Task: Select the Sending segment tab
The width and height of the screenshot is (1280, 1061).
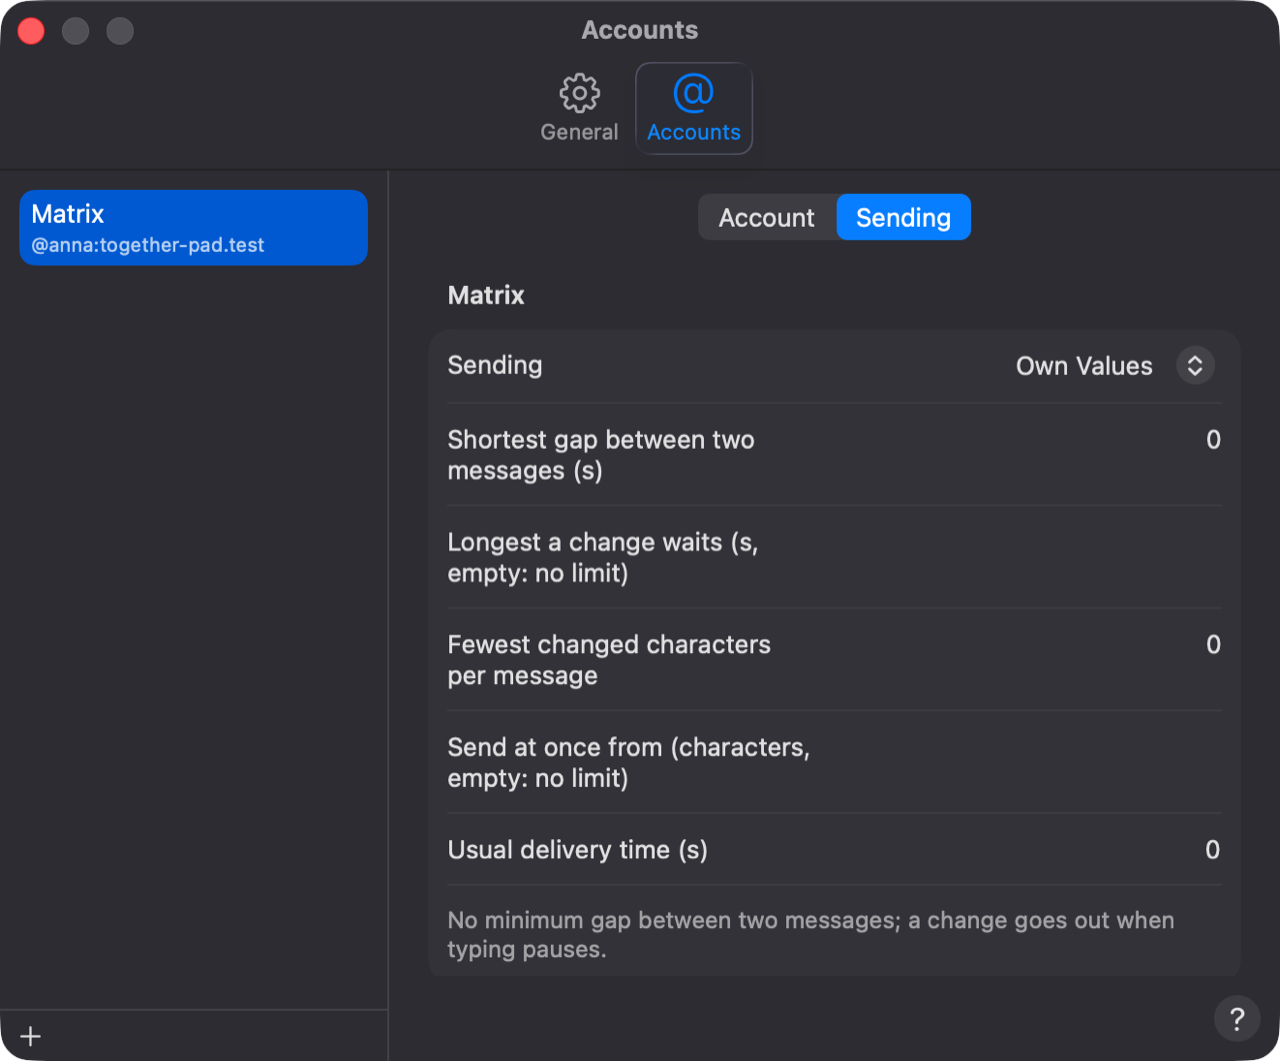Action: 903,218
